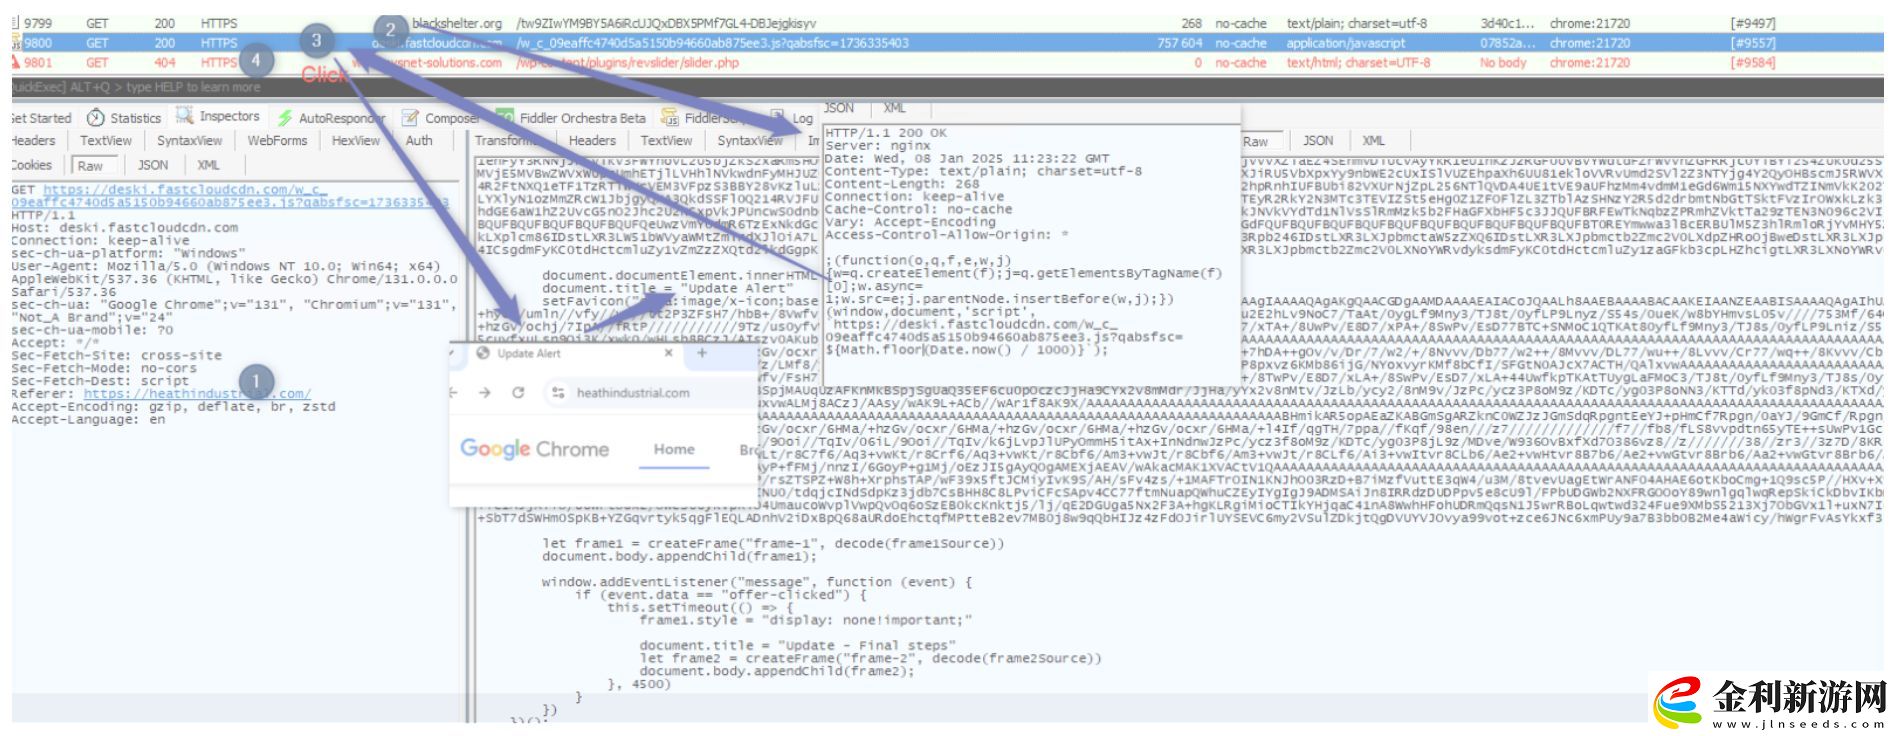The height and width of the screenshot is (736, 1898).
Task: Open the Composer tab
Action: pyautogui.click(x=441, y=118)
